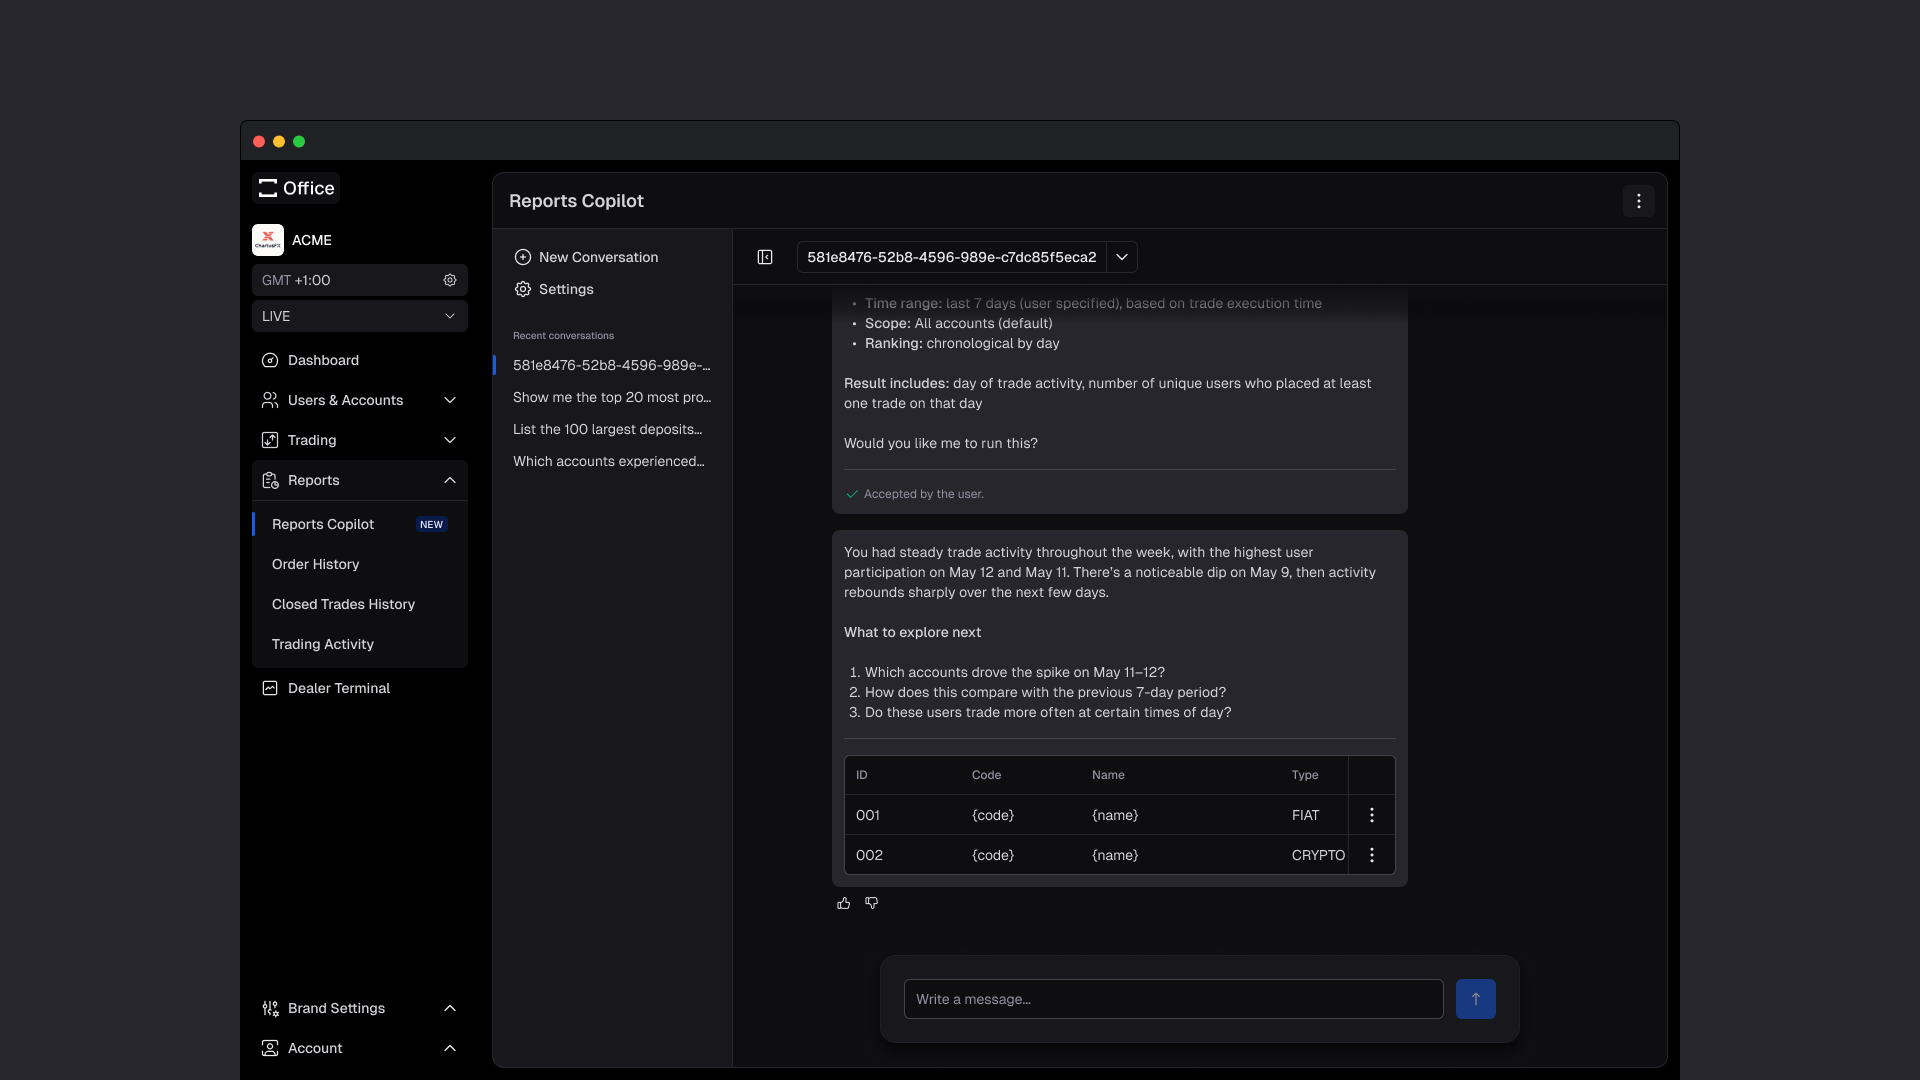This screenshot has height=1080, width=1920.
Task: Click suggestion 'Which accounts drove the spike'
Action: (1015, 672)
